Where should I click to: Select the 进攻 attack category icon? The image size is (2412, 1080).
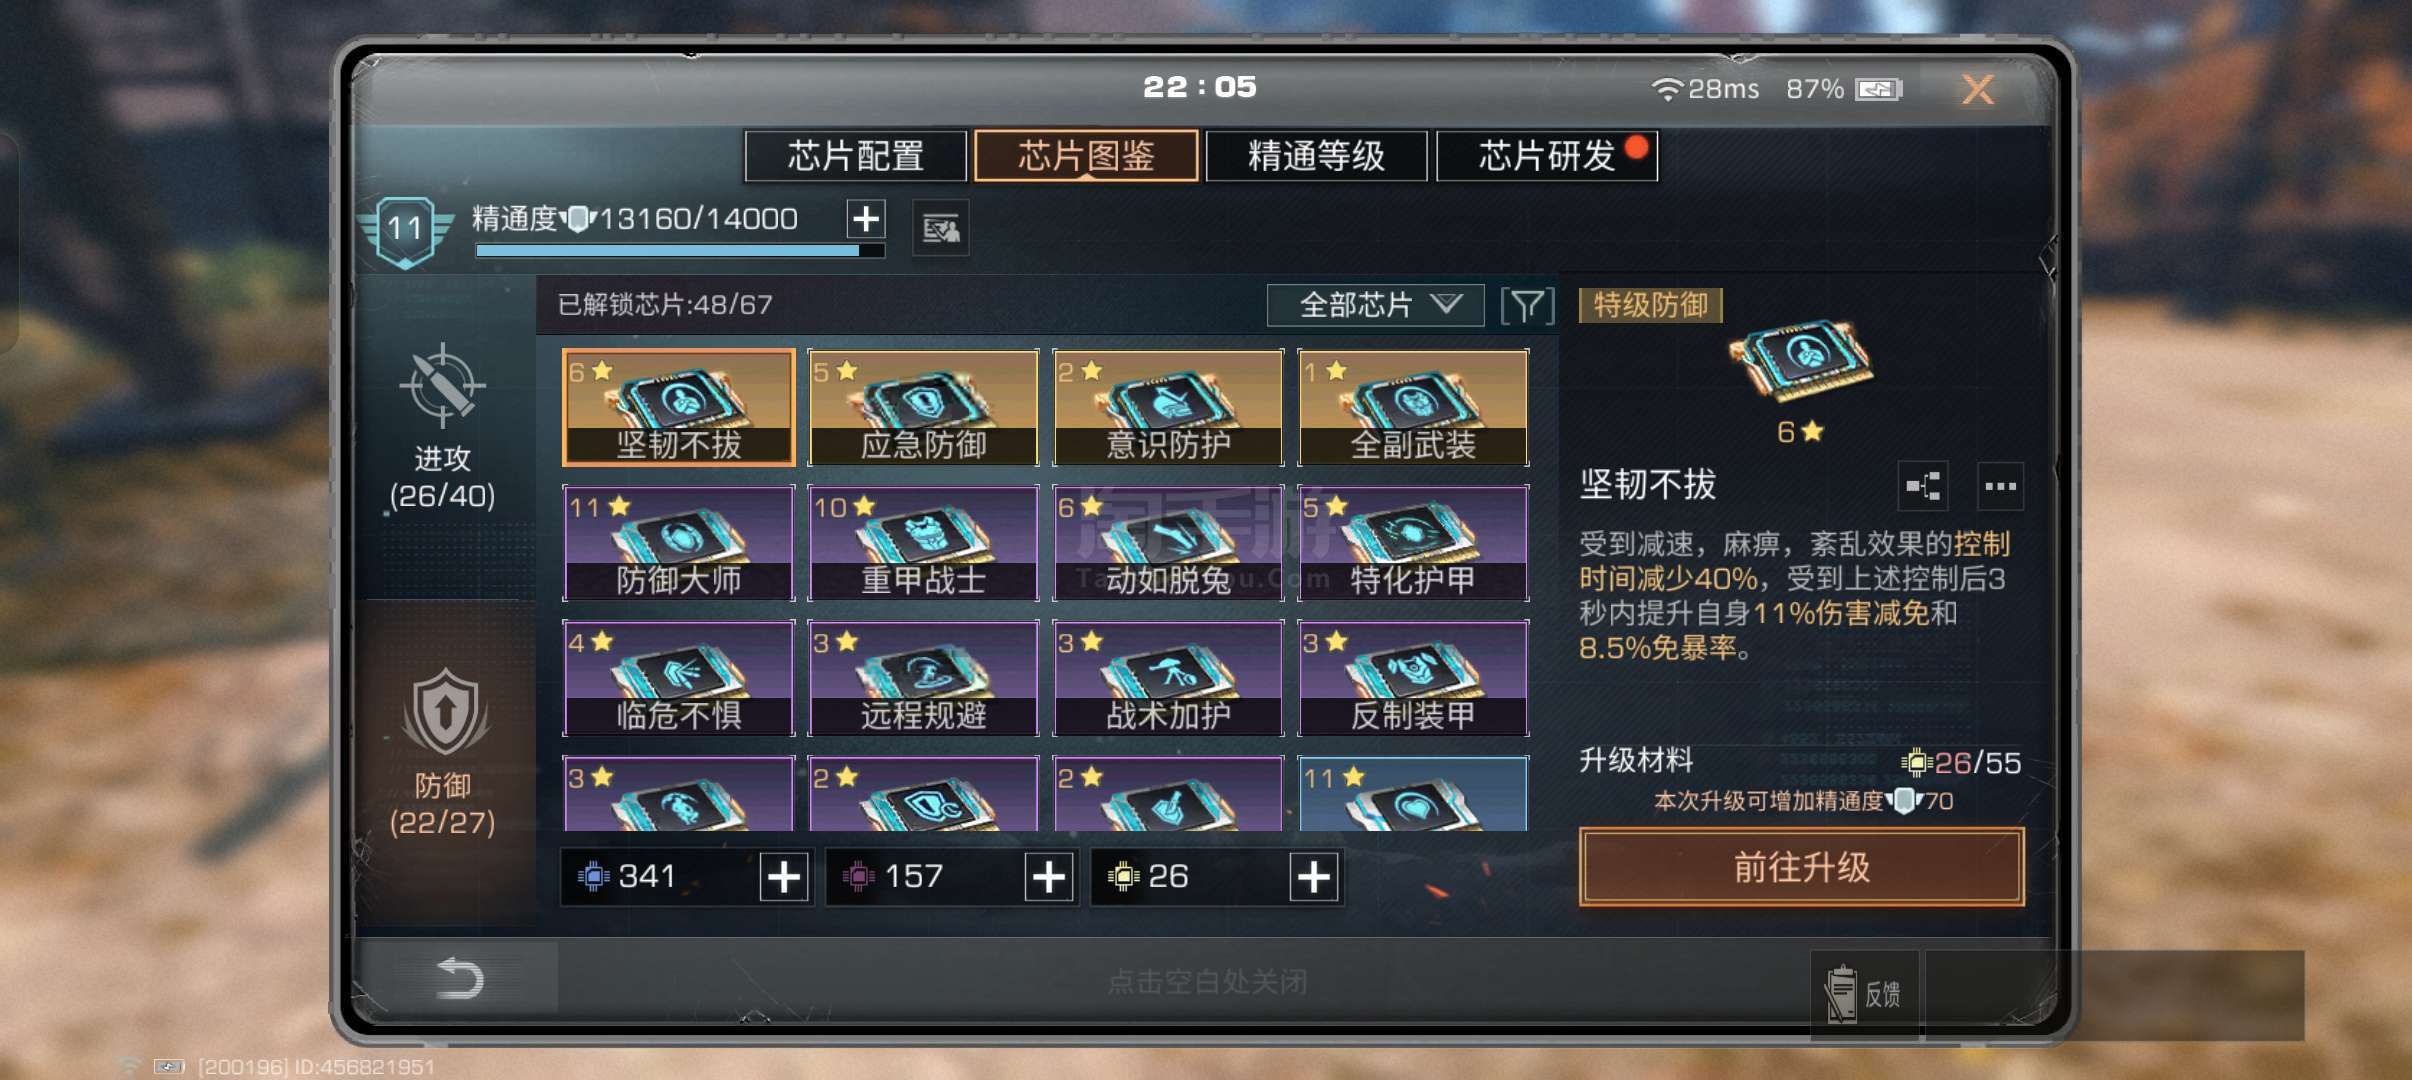[442, 387]
